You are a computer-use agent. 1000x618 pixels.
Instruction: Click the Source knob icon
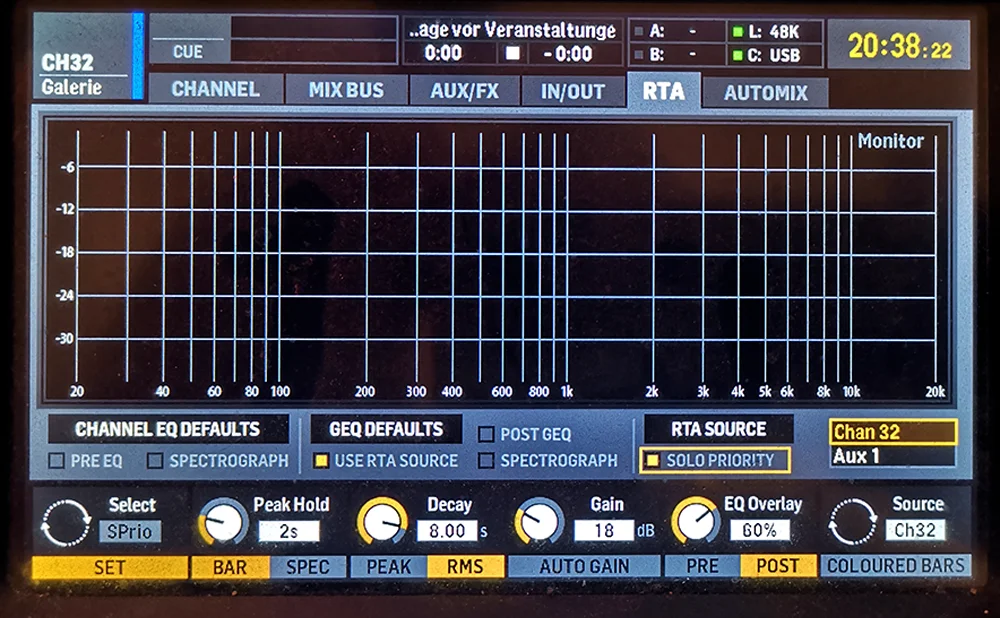point(852,519)
